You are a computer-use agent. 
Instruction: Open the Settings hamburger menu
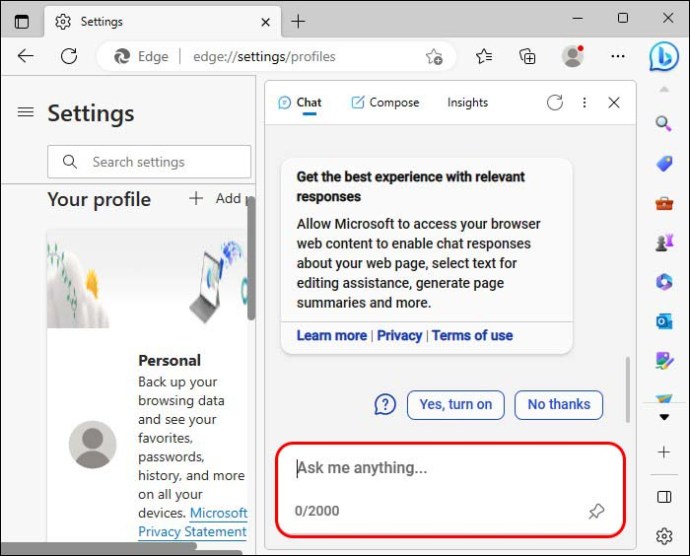coord(25,112)
